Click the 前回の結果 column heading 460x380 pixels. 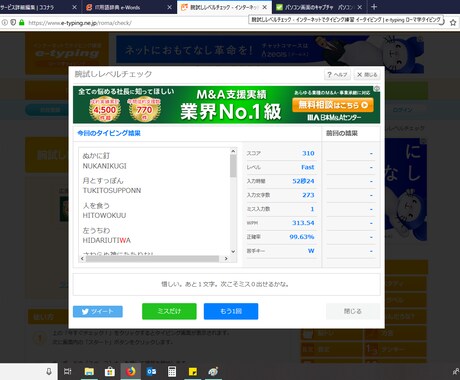click(342, 133)
